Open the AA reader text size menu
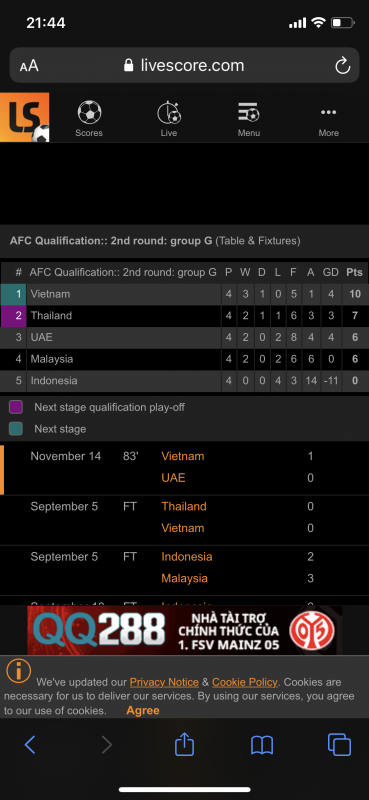The image size is (369, 800). (29, 66)
